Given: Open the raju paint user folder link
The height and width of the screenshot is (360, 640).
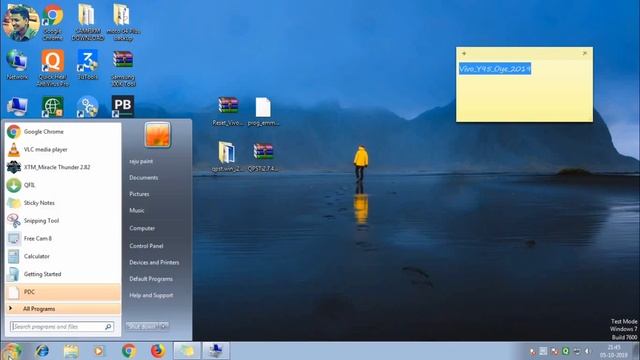Looking at the screenshot, I should coord(141,161).
